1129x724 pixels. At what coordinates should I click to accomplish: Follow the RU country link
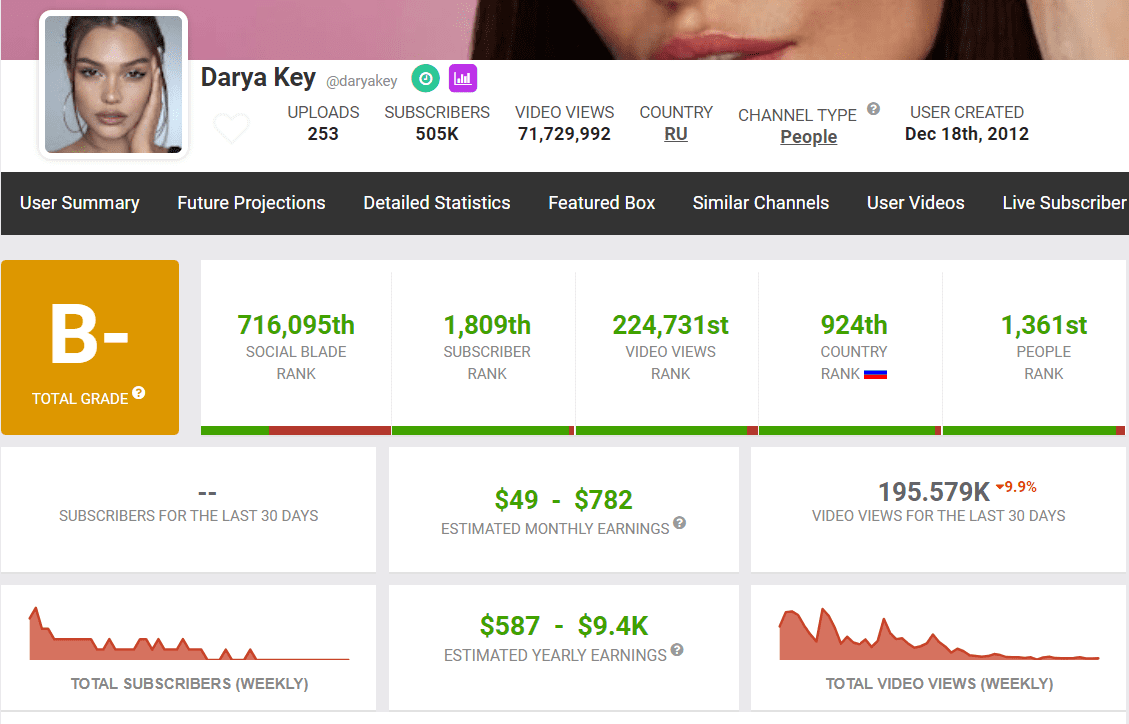675,134
